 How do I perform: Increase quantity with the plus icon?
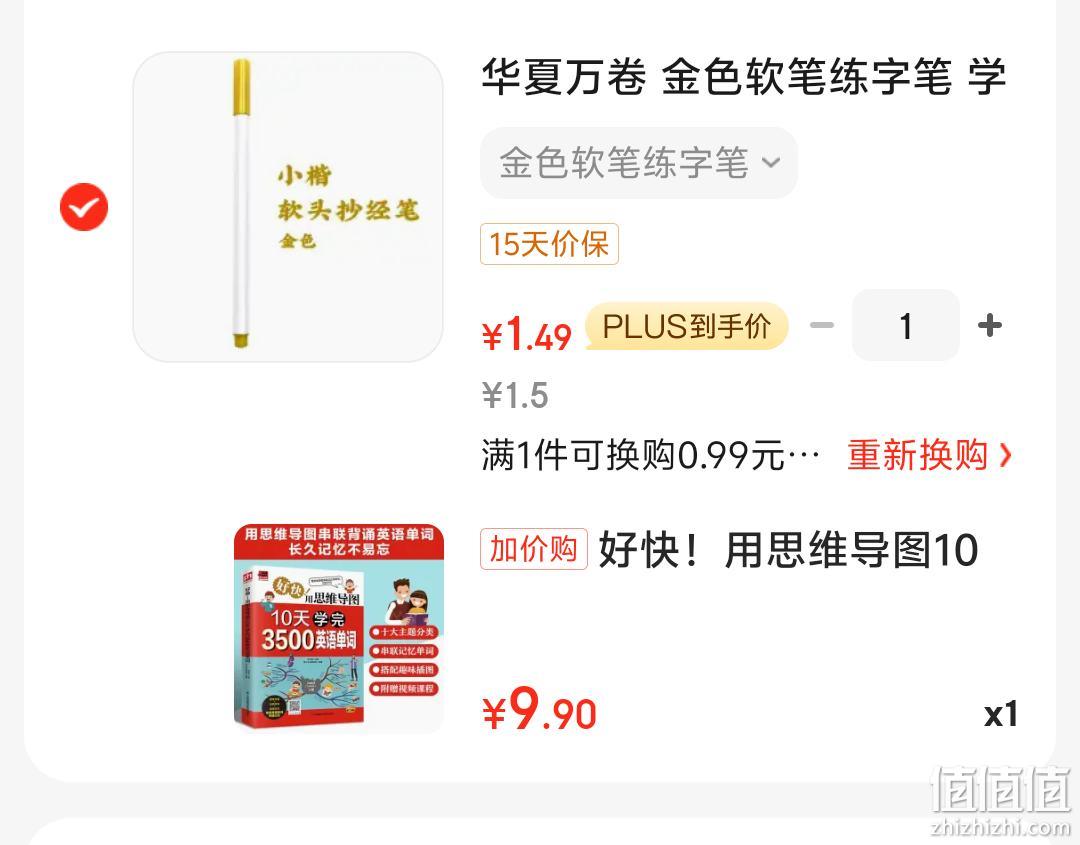coord(990,325)
